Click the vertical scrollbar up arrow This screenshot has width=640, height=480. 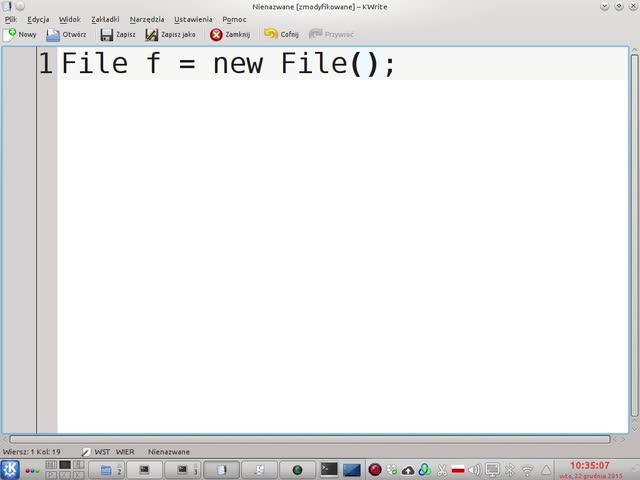point(635,50)
